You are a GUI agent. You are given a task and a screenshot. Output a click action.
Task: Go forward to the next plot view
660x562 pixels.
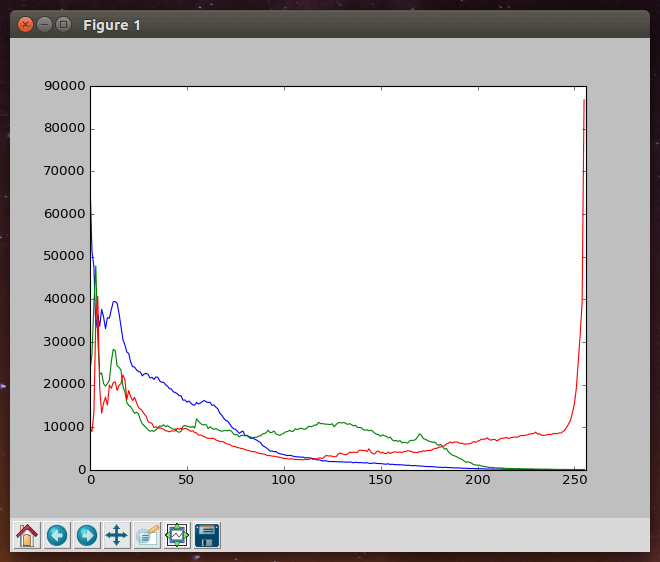pyautogui.click(x=87, y=535)
